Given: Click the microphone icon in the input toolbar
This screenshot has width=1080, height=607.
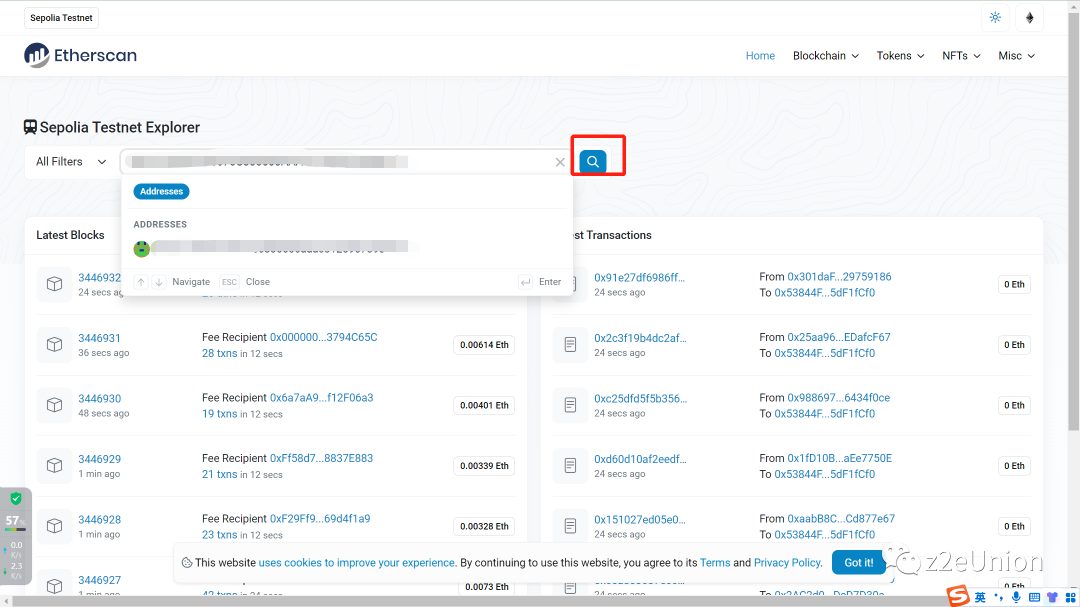Looking at the screenshot, I should [x=1017, y=597].
